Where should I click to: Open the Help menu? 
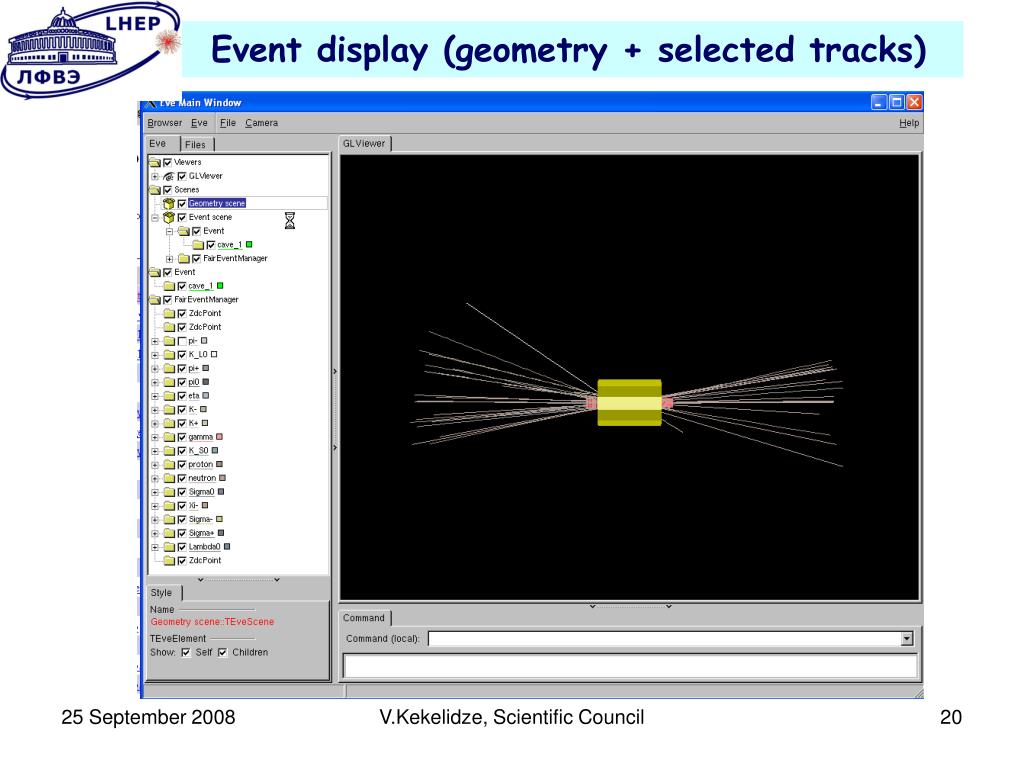click(908, 123)
